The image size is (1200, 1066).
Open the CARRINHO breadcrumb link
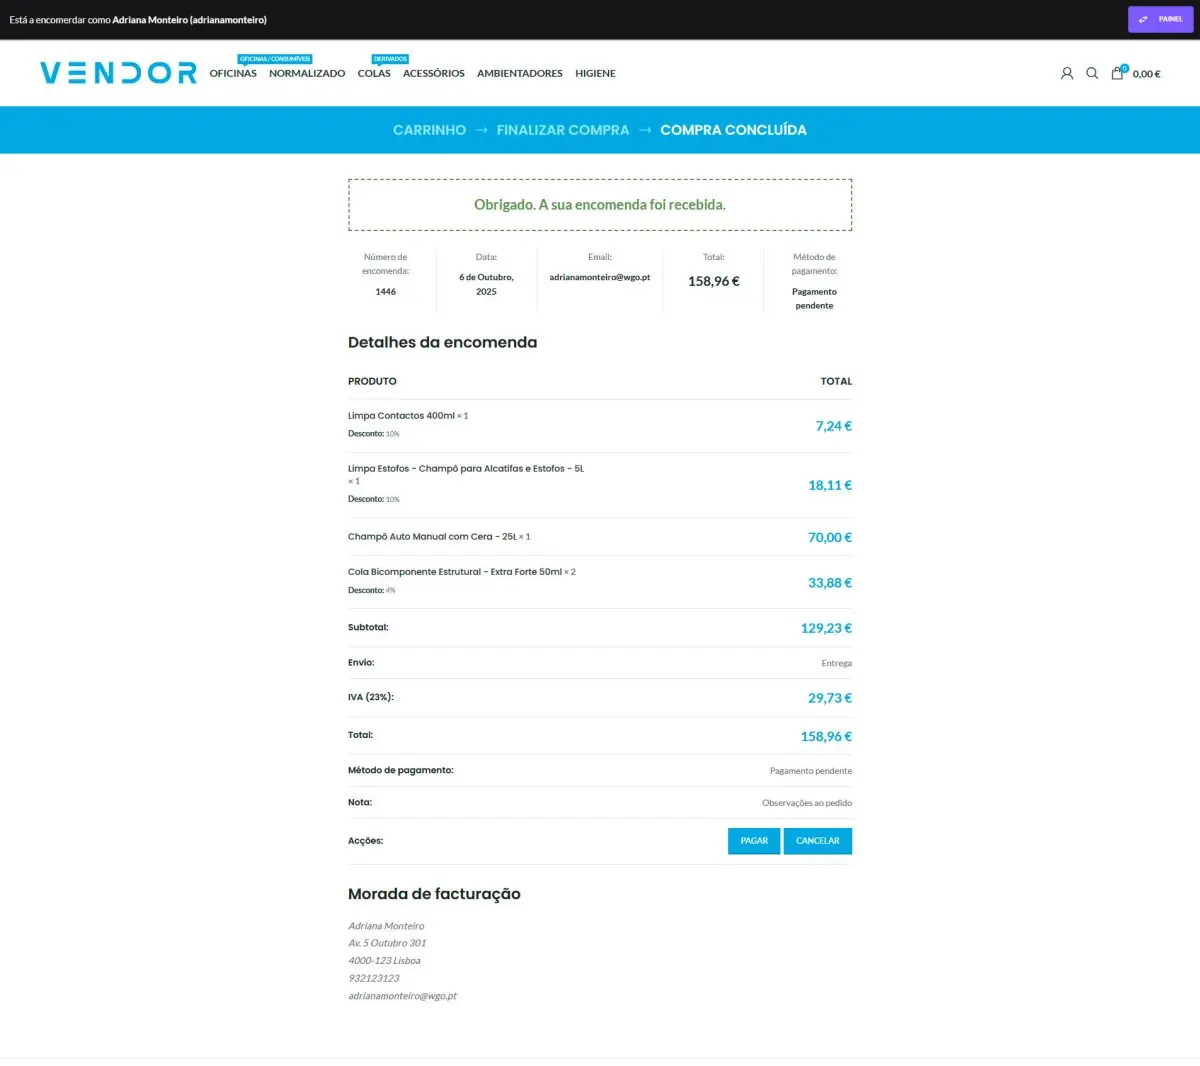click(429, 129)
